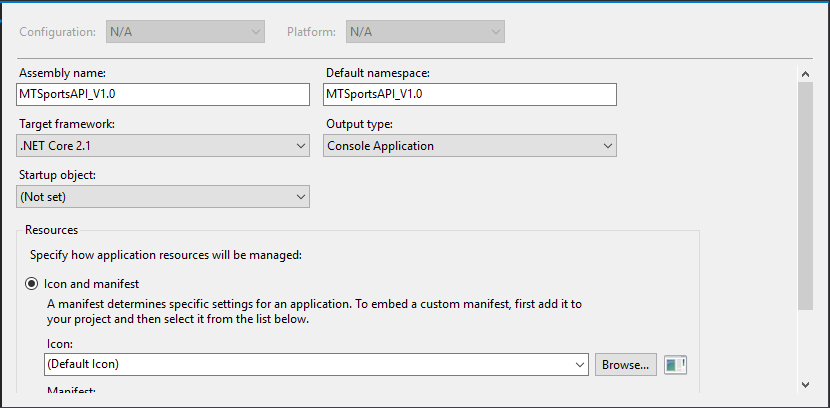Click the default icon preview image
Screen dimensions: 830x408
click(676, 365)
